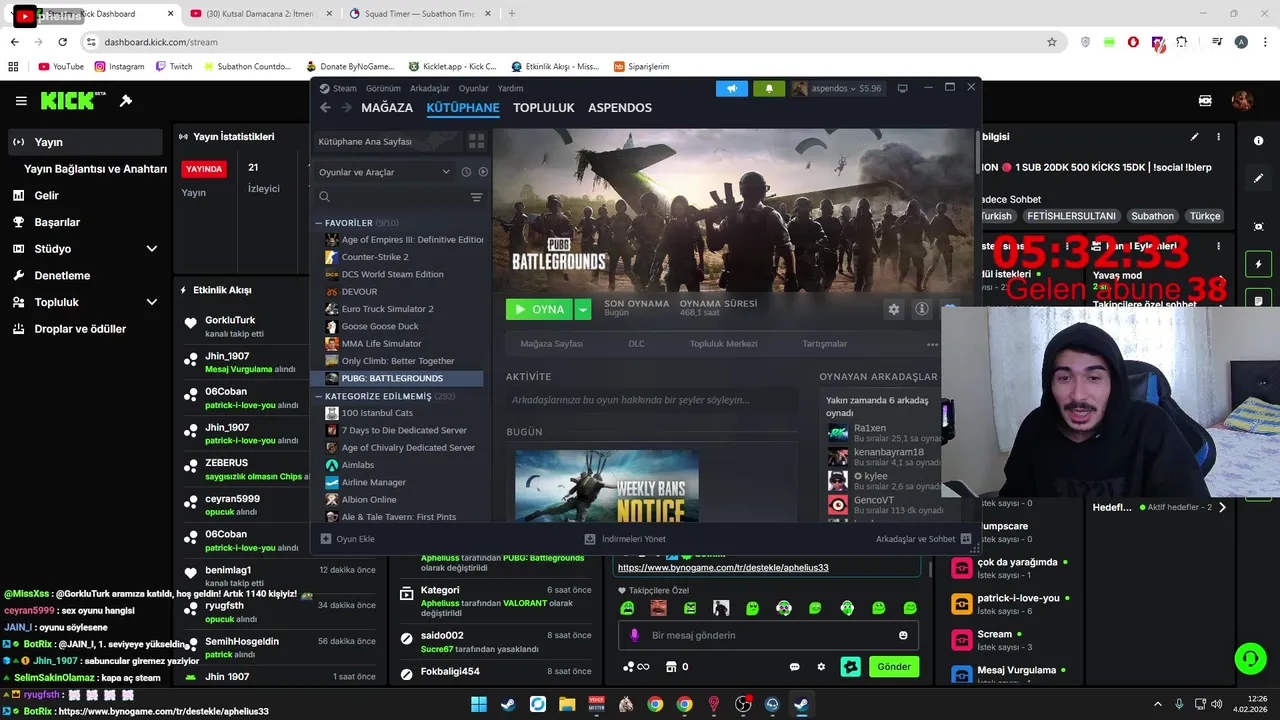Collapse the FAVORİLER category in Steam
Screen dimensions: 1280x720
pyautogui.click(x=319, y=223)
